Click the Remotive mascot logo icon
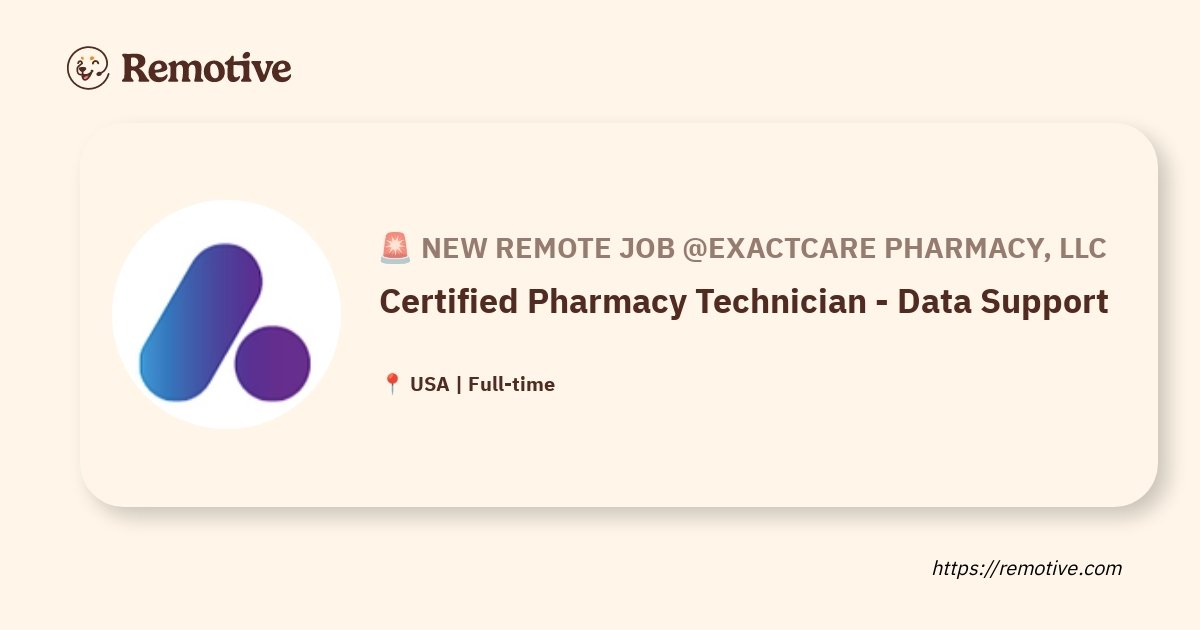 [88, 68]
